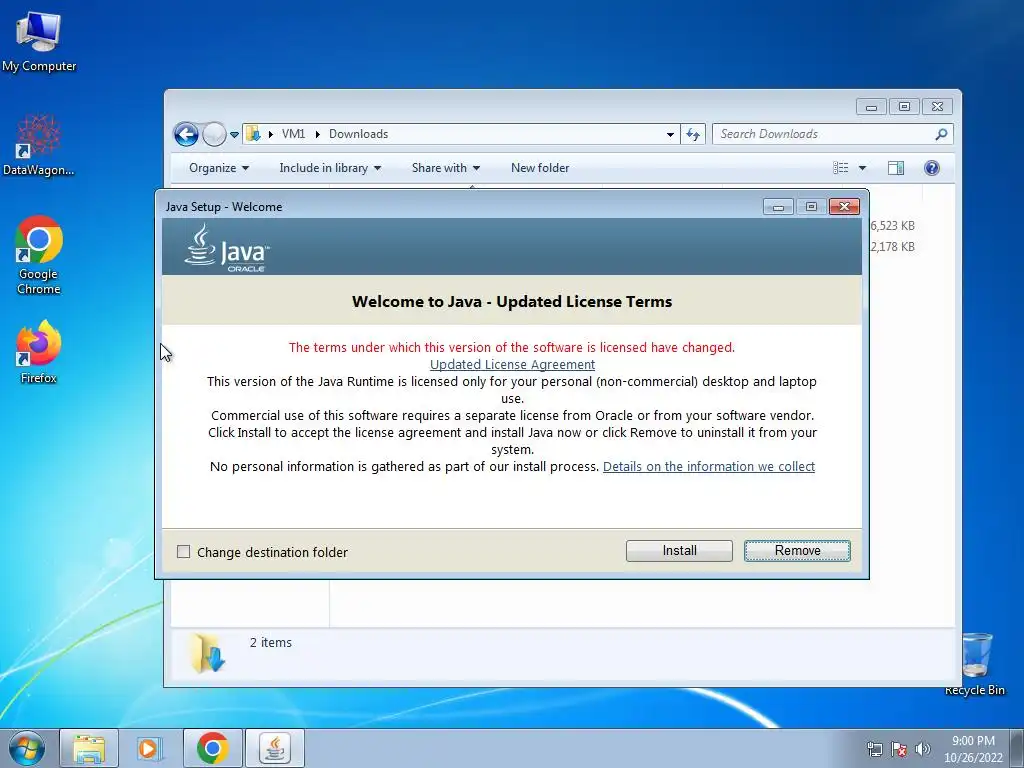
Task: Click 2 items status text
Action: point(270,643)
